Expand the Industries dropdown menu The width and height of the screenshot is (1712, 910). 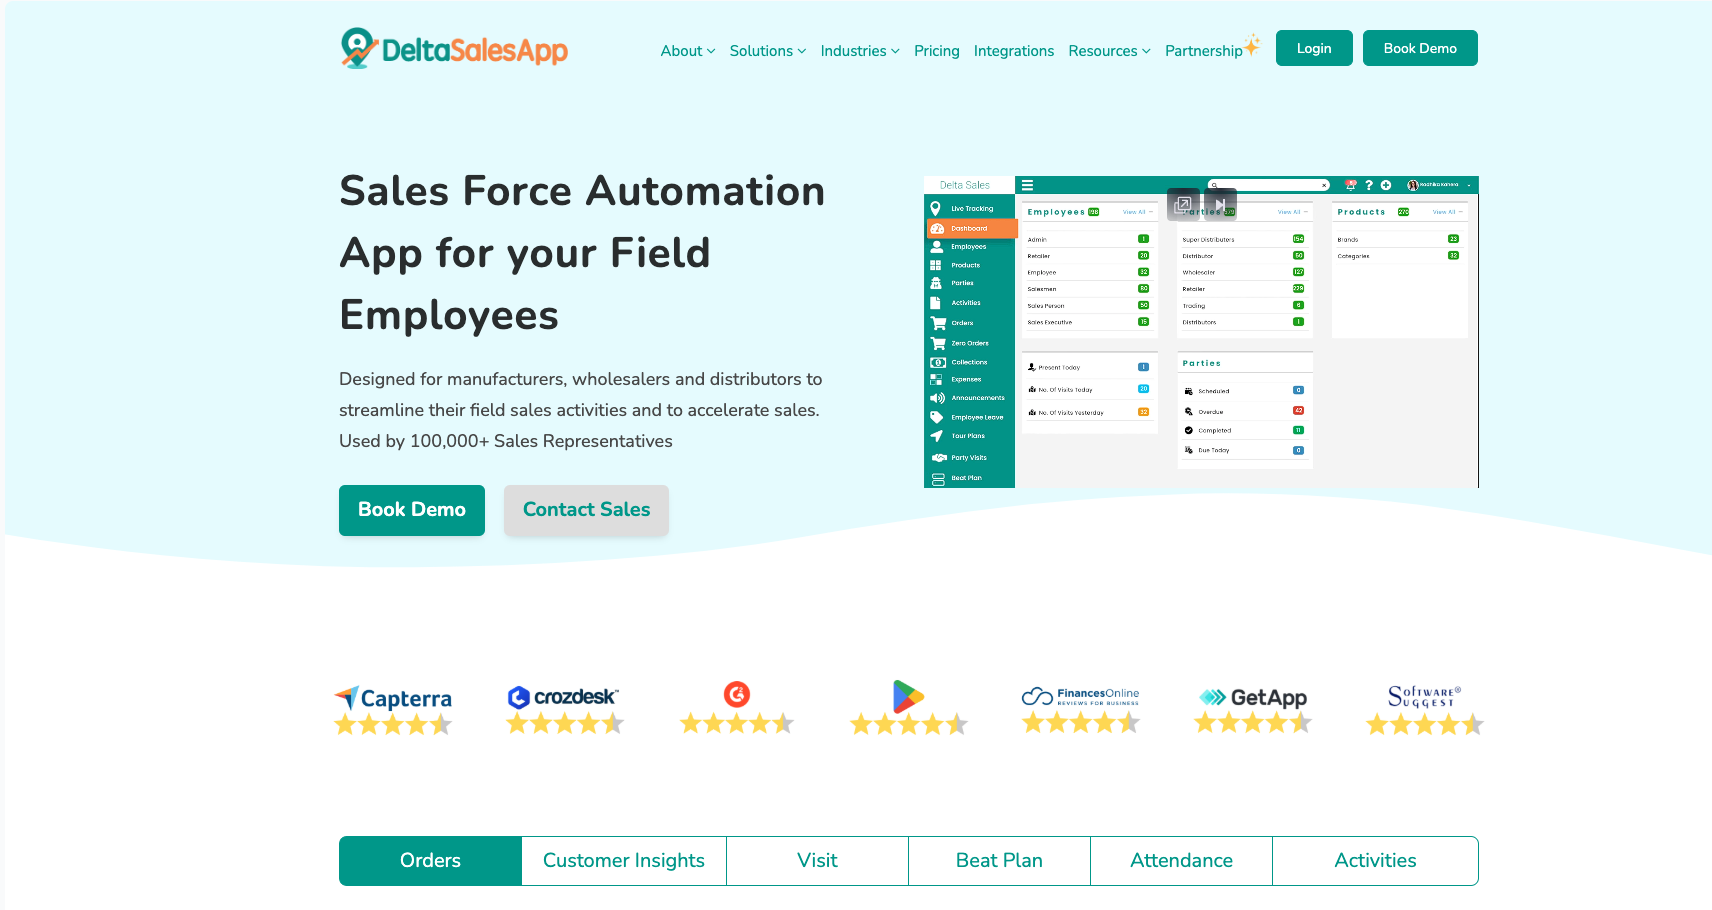pyautogui.click(x=860, y=51)
